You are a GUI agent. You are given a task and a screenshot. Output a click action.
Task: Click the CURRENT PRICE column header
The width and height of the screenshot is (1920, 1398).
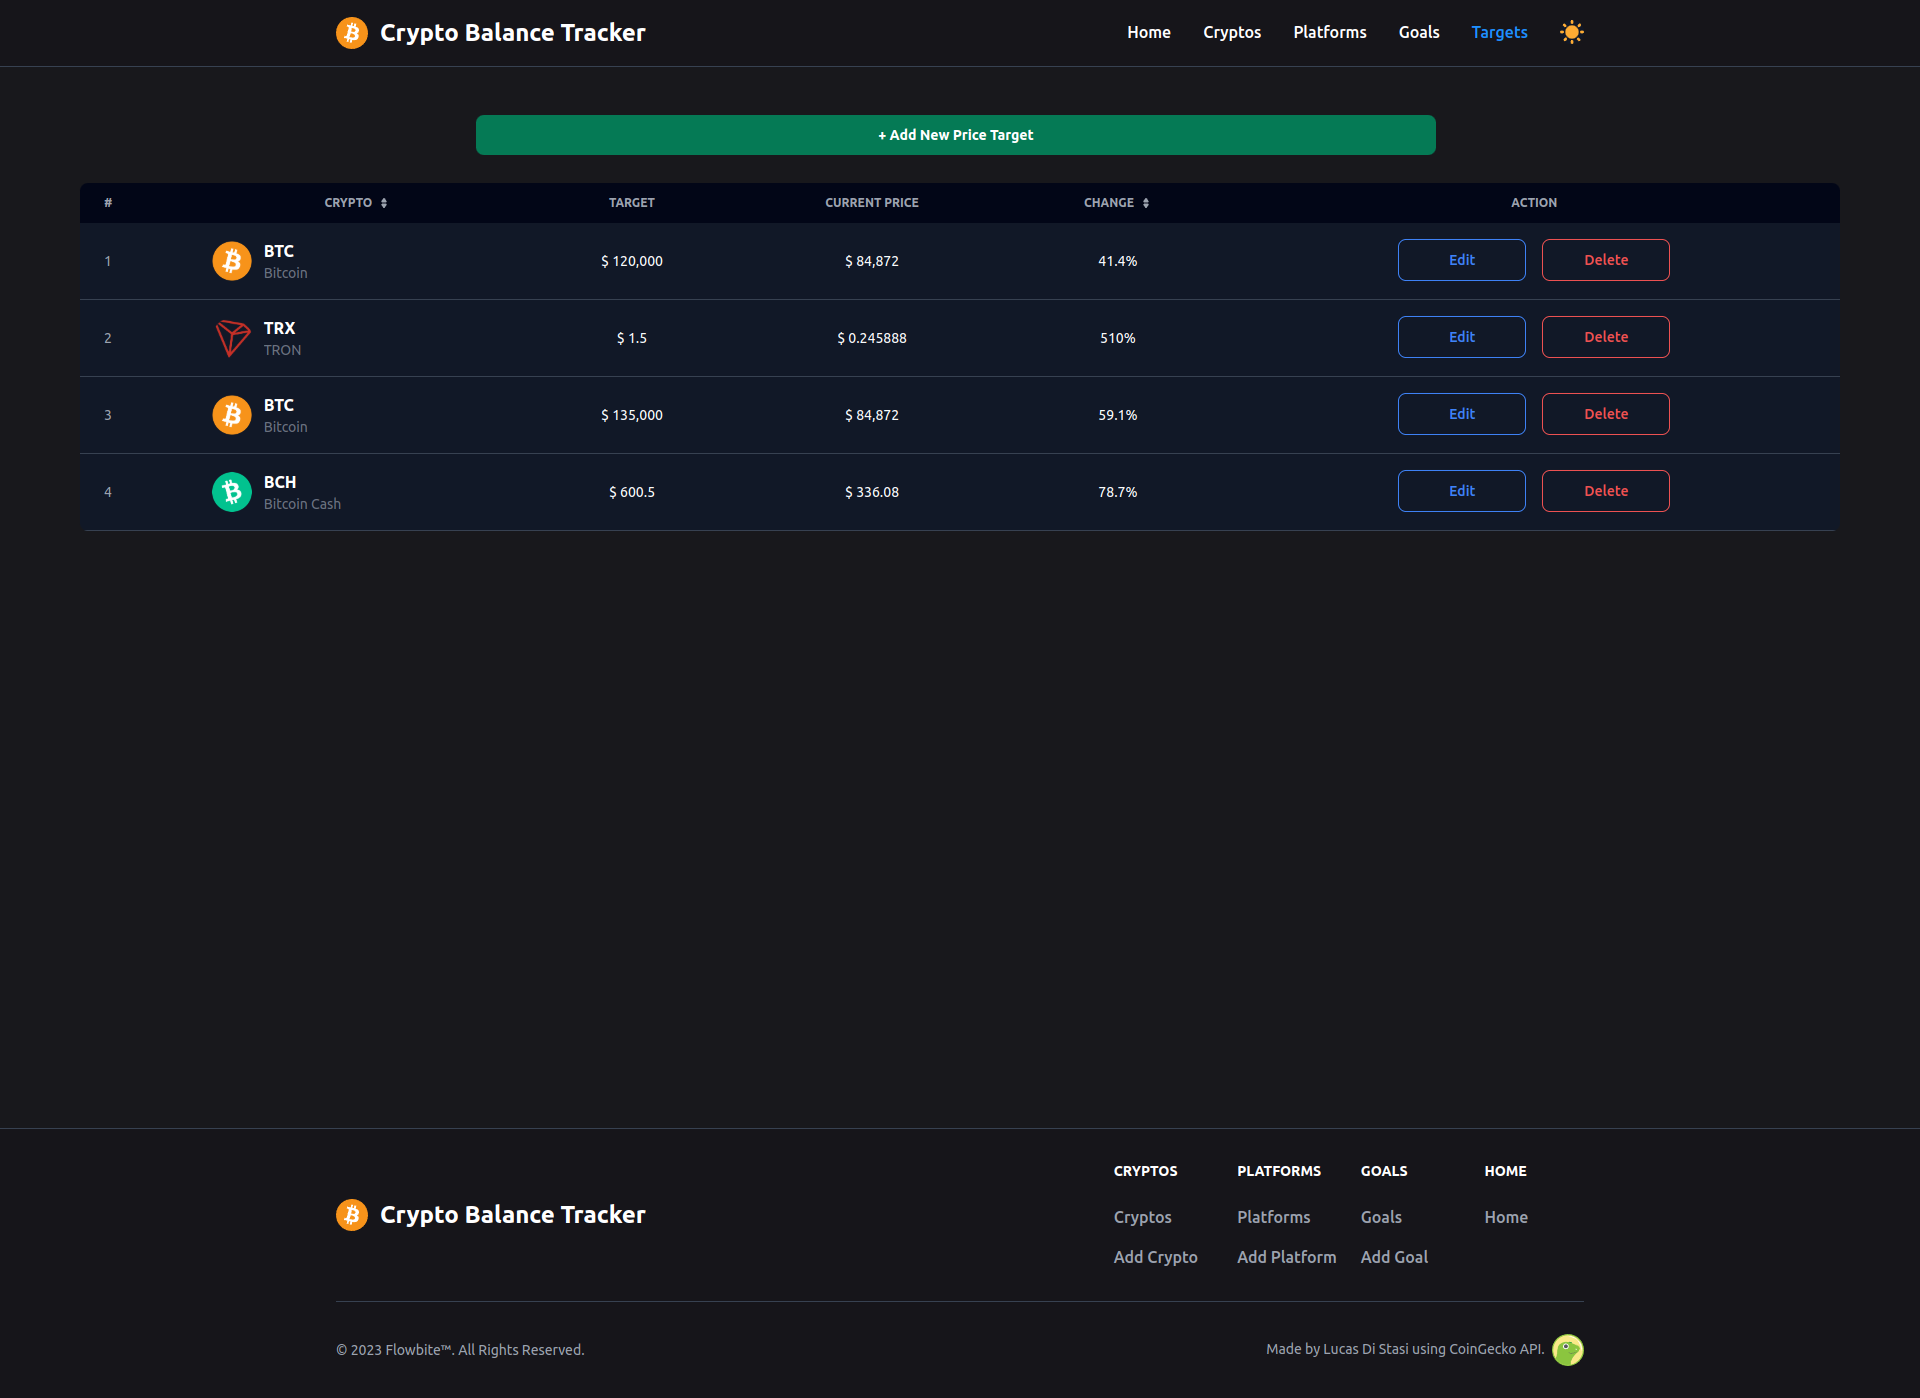[x=872, y=203]
